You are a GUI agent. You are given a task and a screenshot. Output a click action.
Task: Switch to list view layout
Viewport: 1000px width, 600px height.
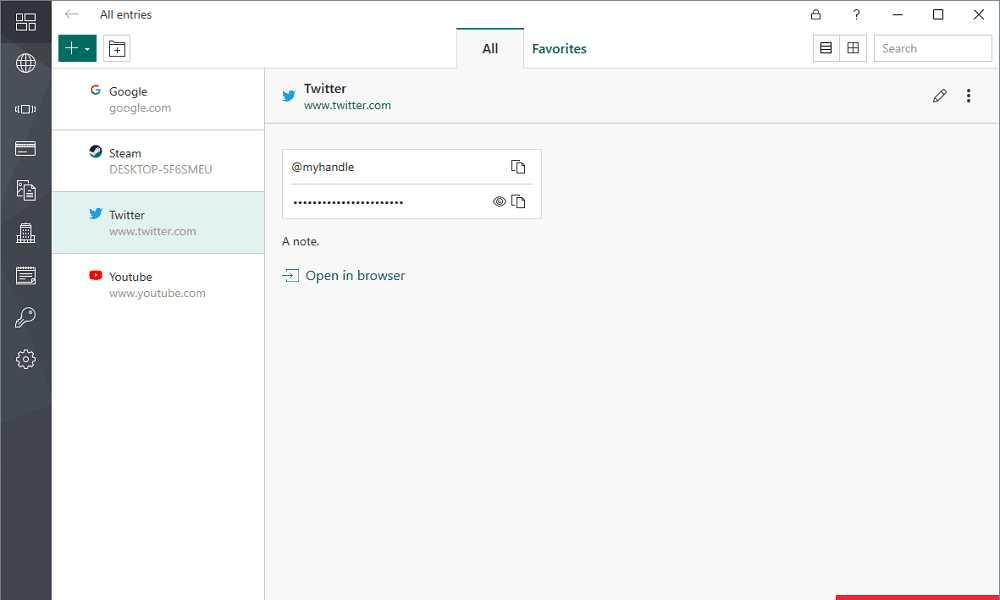tap(826, 48)
